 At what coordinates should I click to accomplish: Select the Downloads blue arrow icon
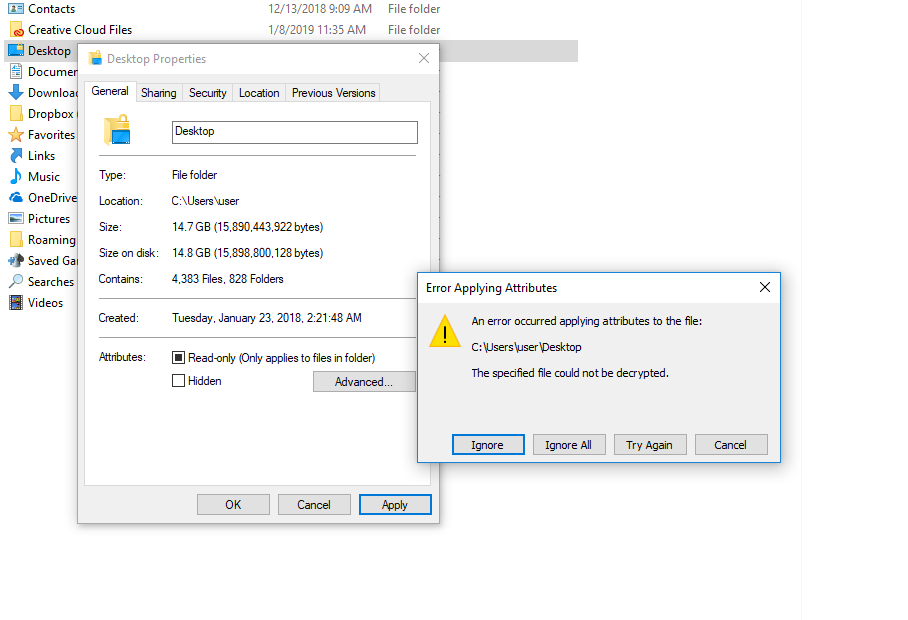click(16, 93)
